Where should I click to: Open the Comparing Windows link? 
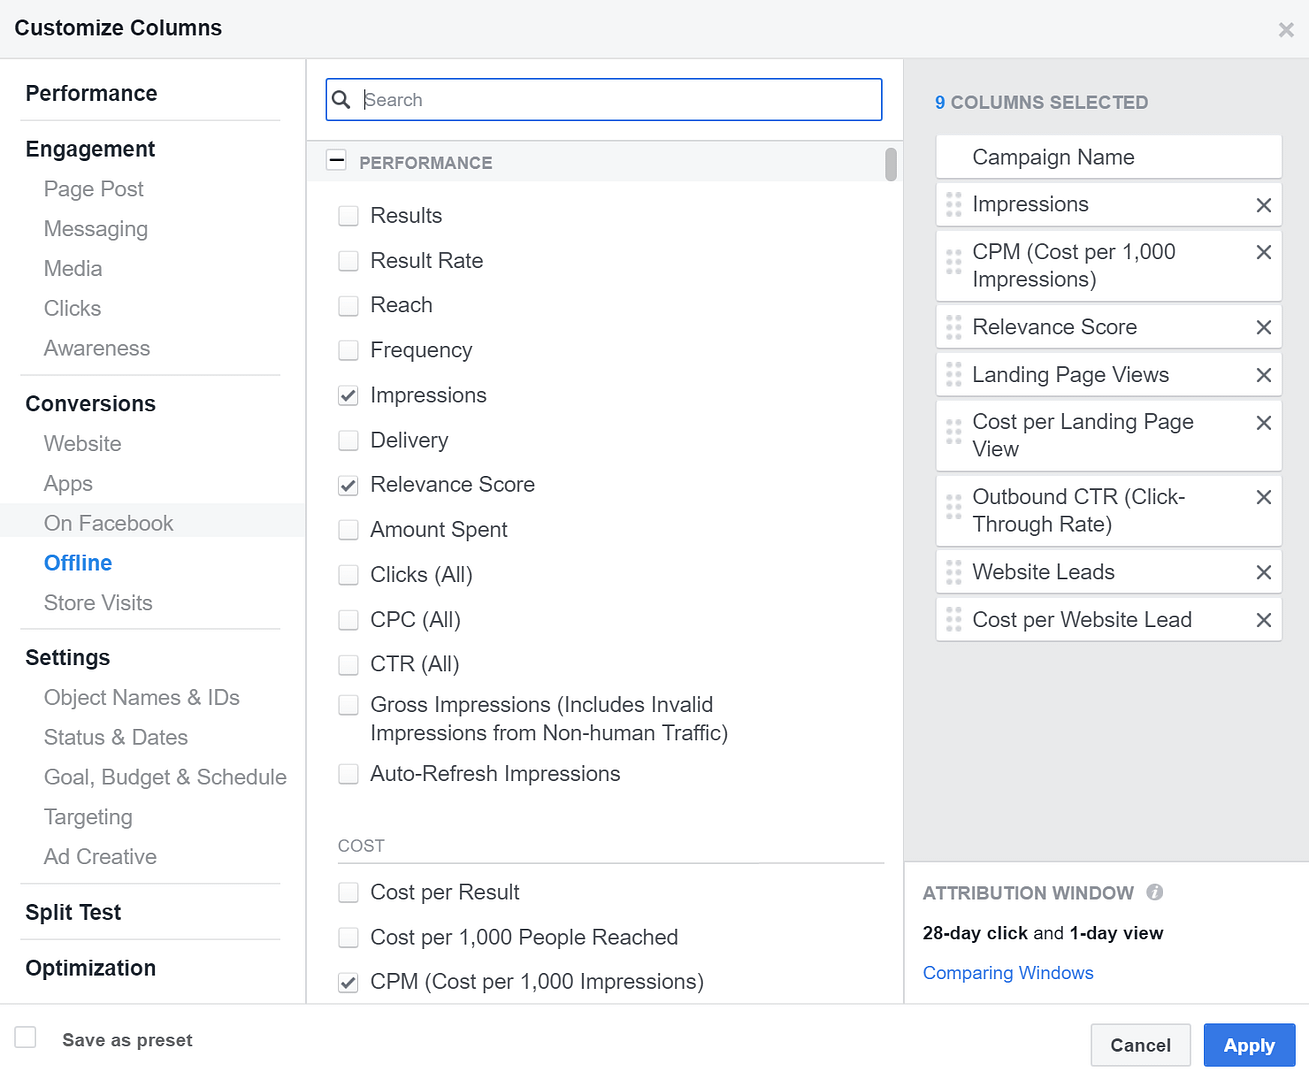[1008, 972]
